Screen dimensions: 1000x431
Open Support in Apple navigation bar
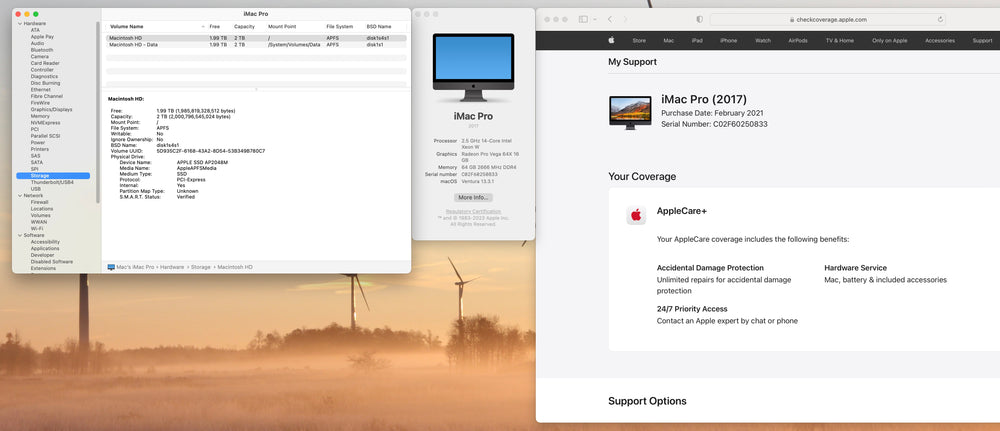tap(982, 40)
